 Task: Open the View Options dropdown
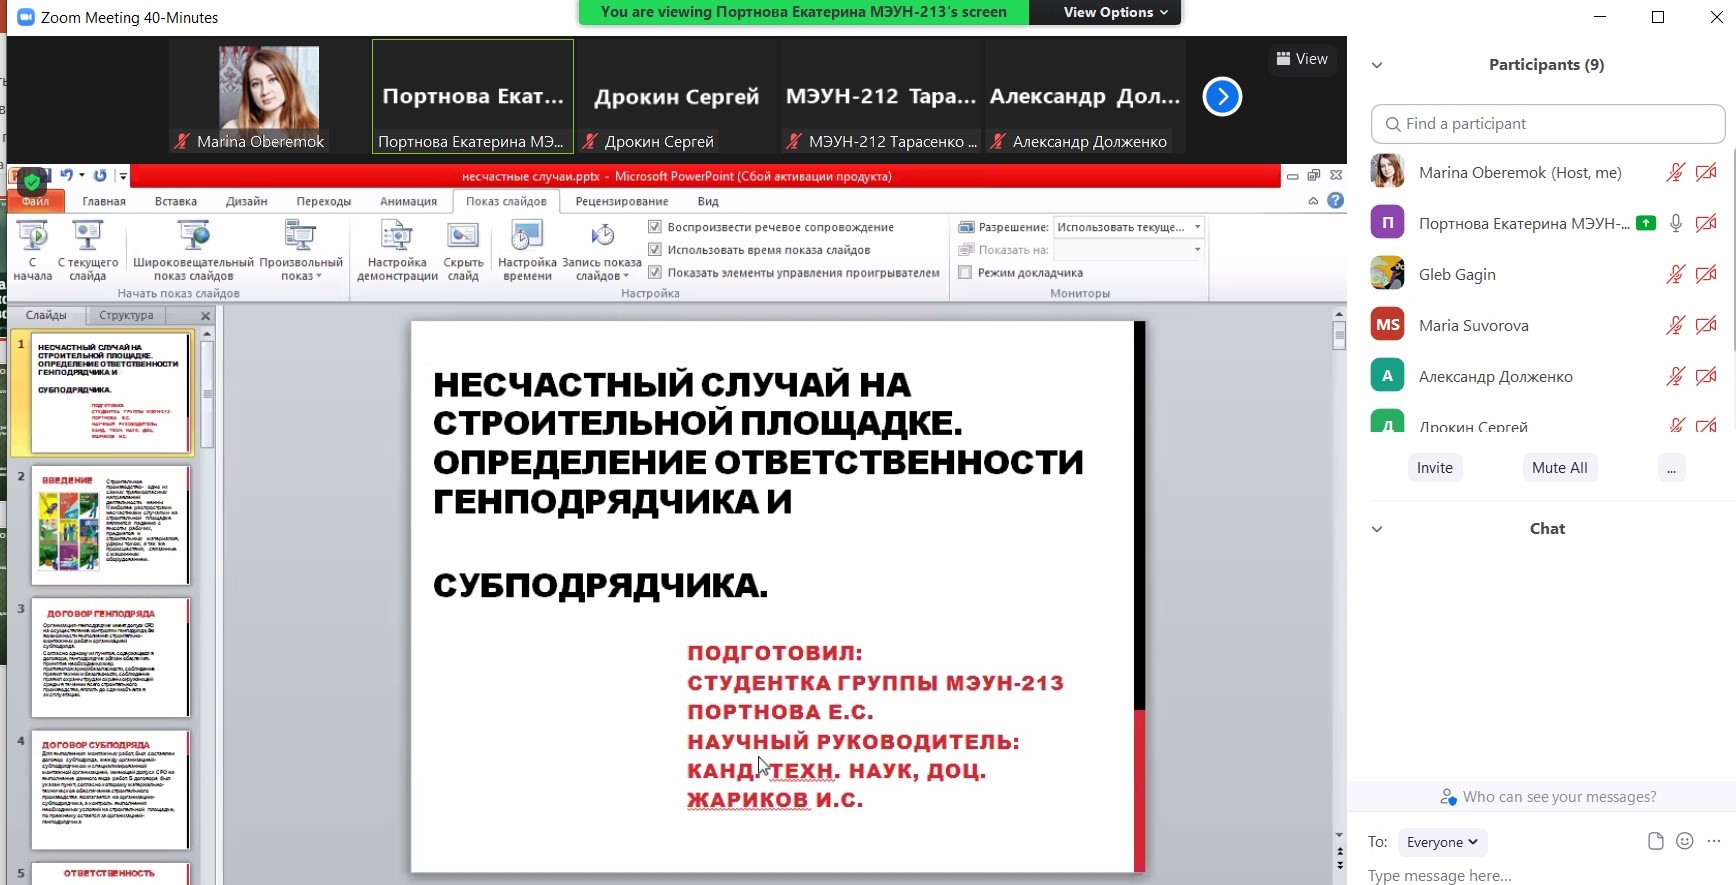point(1115,12)
